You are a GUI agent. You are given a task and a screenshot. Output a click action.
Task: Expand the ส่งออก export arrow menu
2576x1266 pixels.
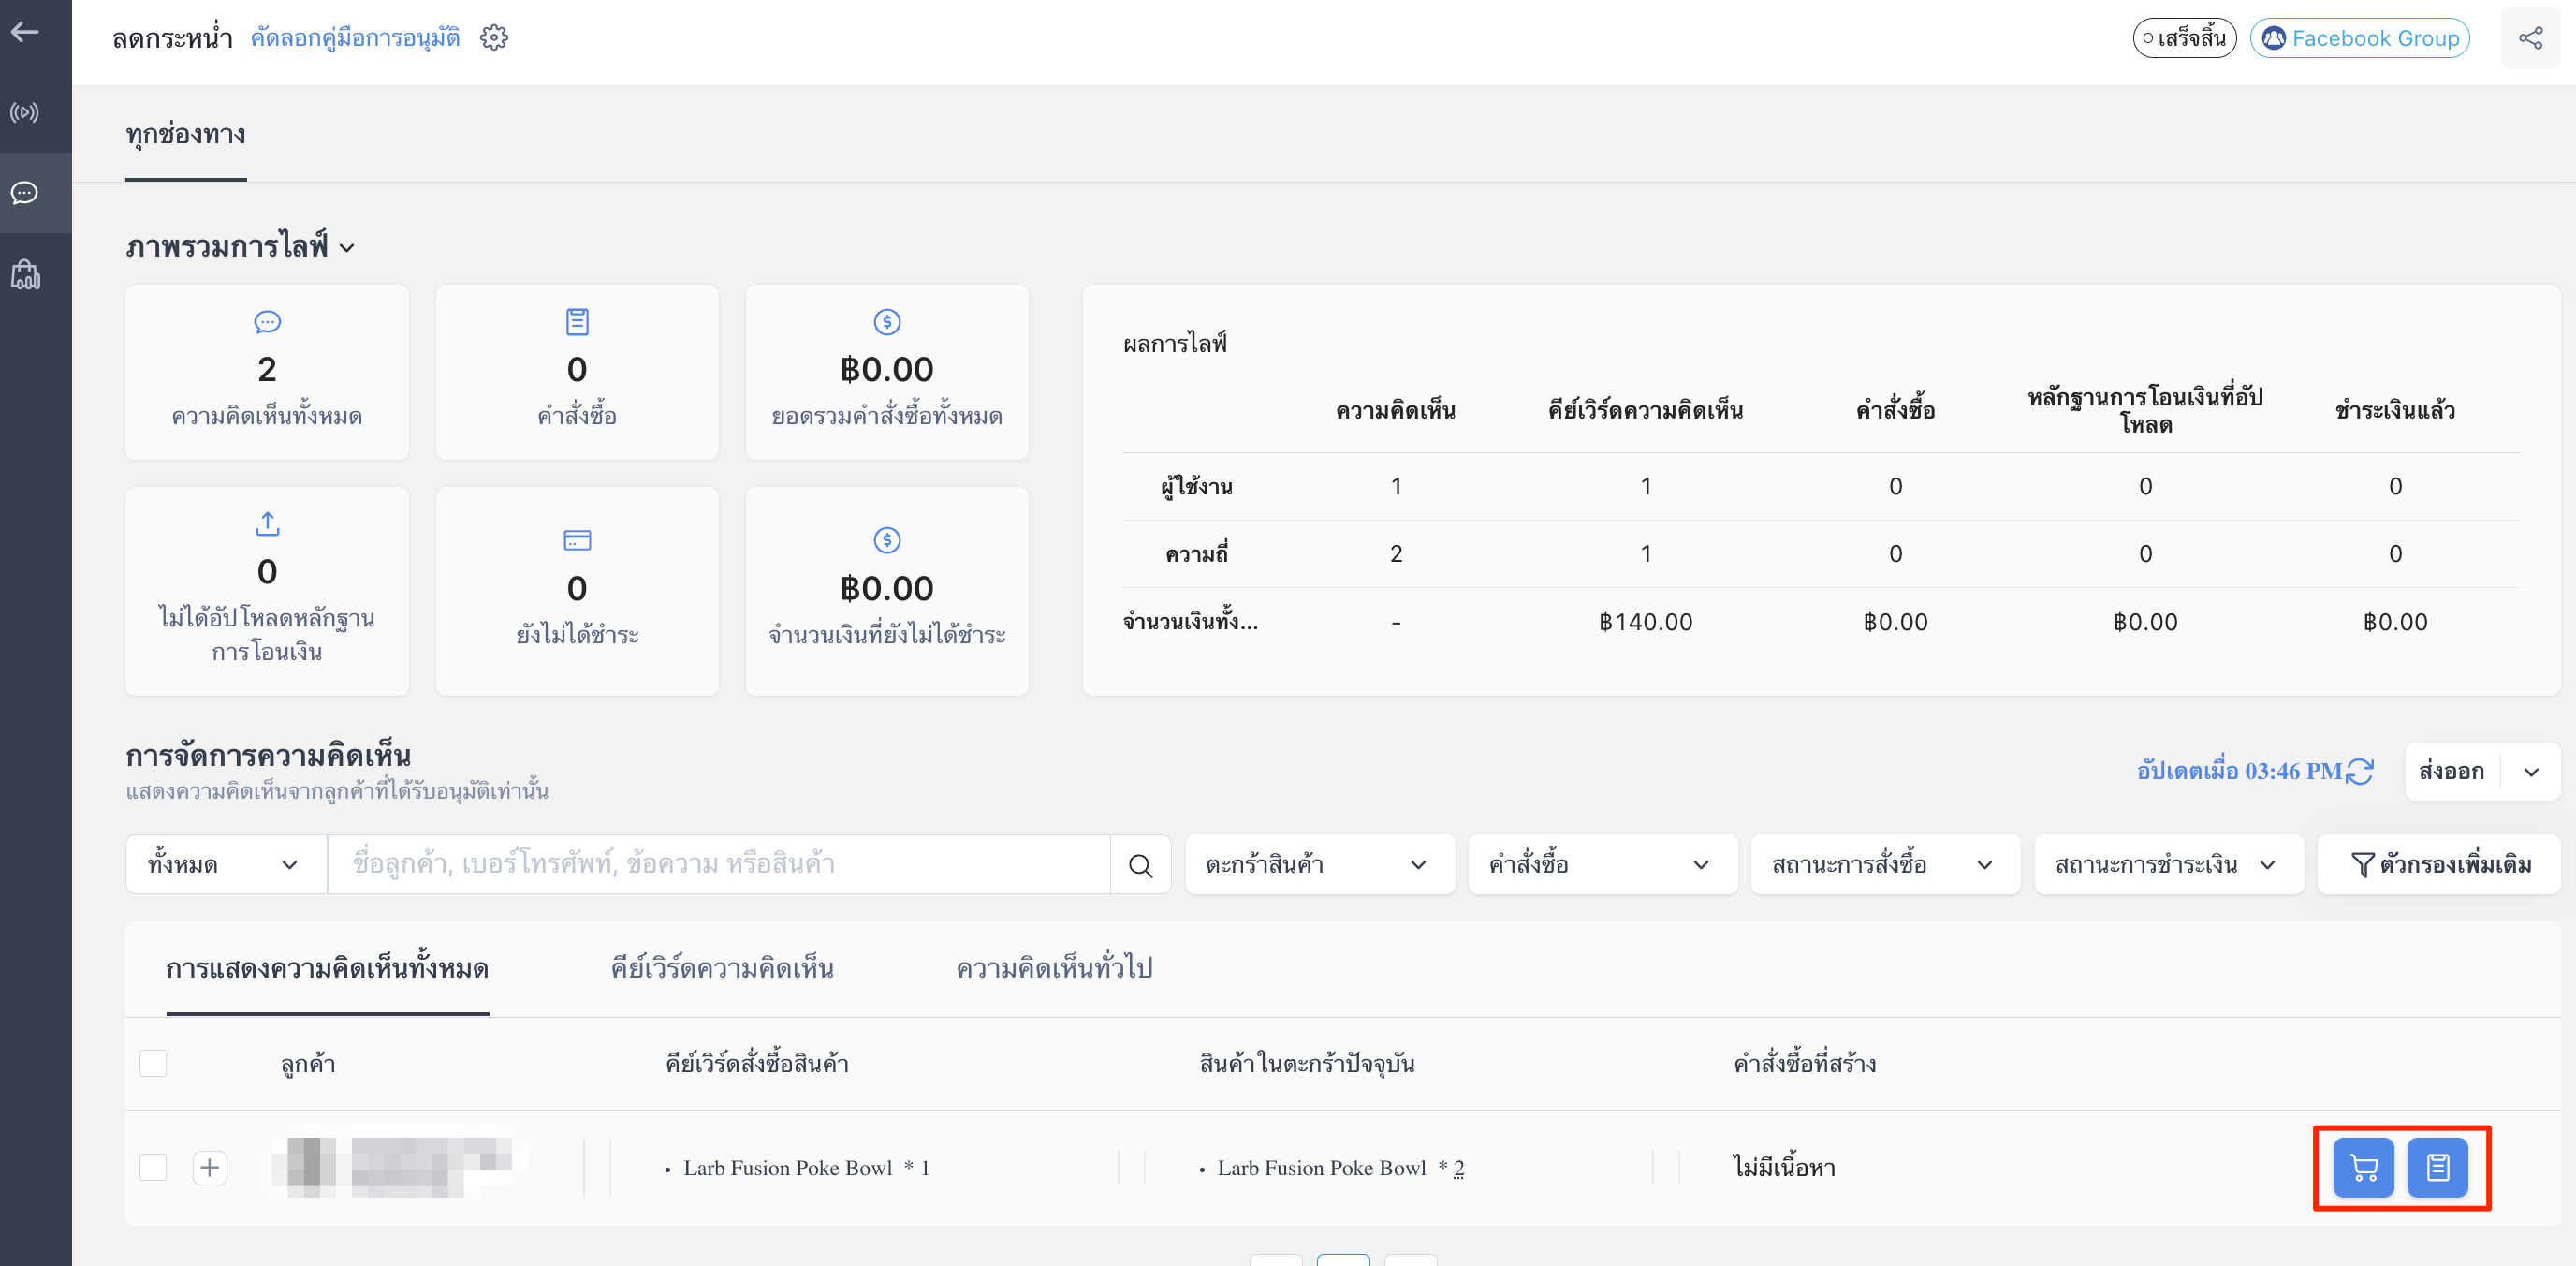point(2530,772)
